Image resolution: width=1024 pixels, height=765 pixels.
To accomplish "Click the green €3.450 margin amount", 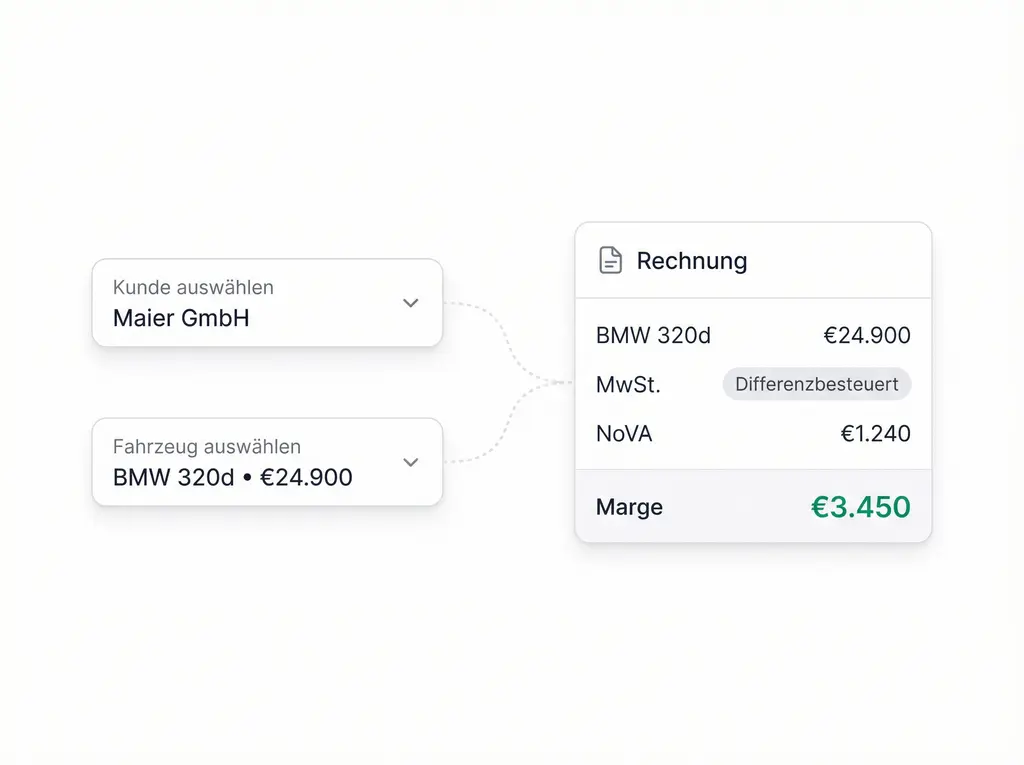I will (860, 507).
